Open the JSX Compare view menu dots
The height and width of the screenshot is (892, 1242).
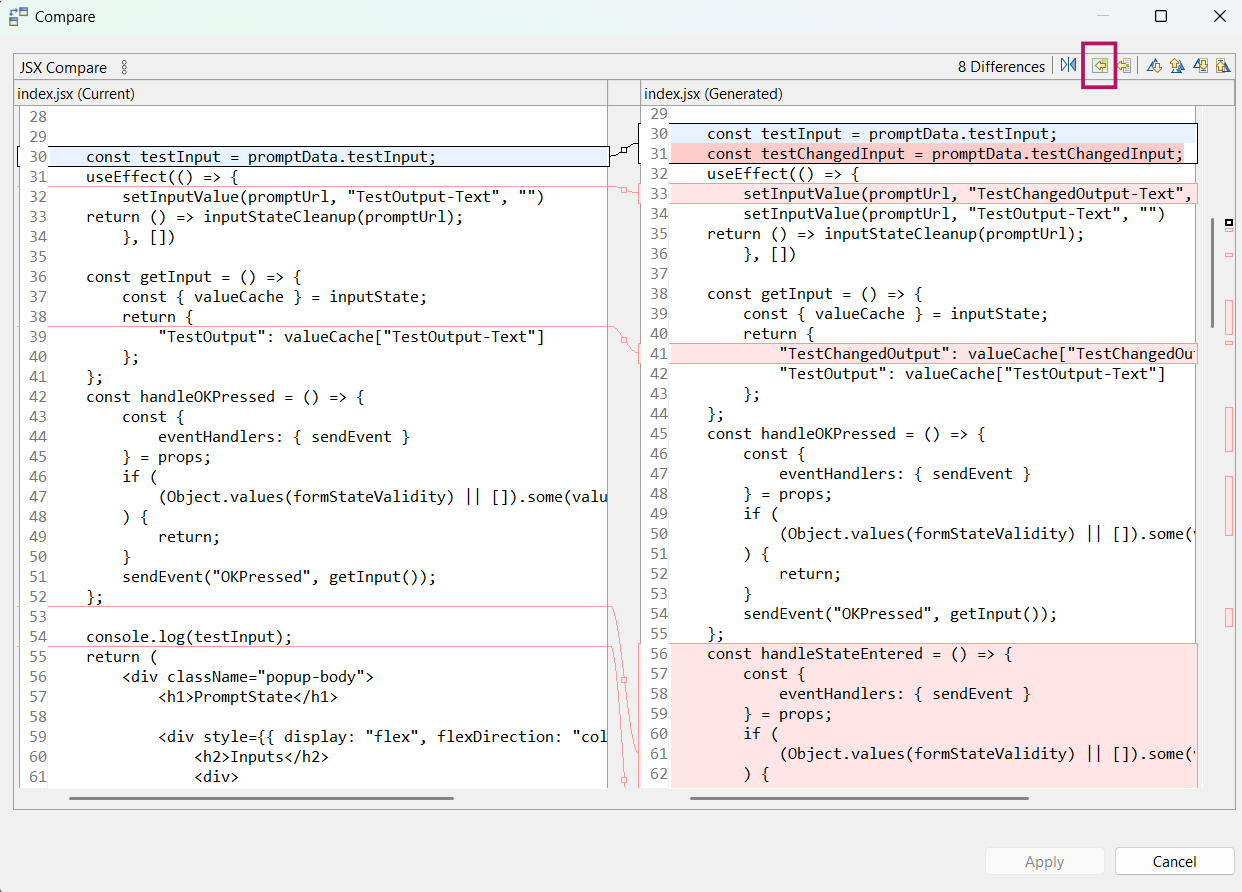124,67
